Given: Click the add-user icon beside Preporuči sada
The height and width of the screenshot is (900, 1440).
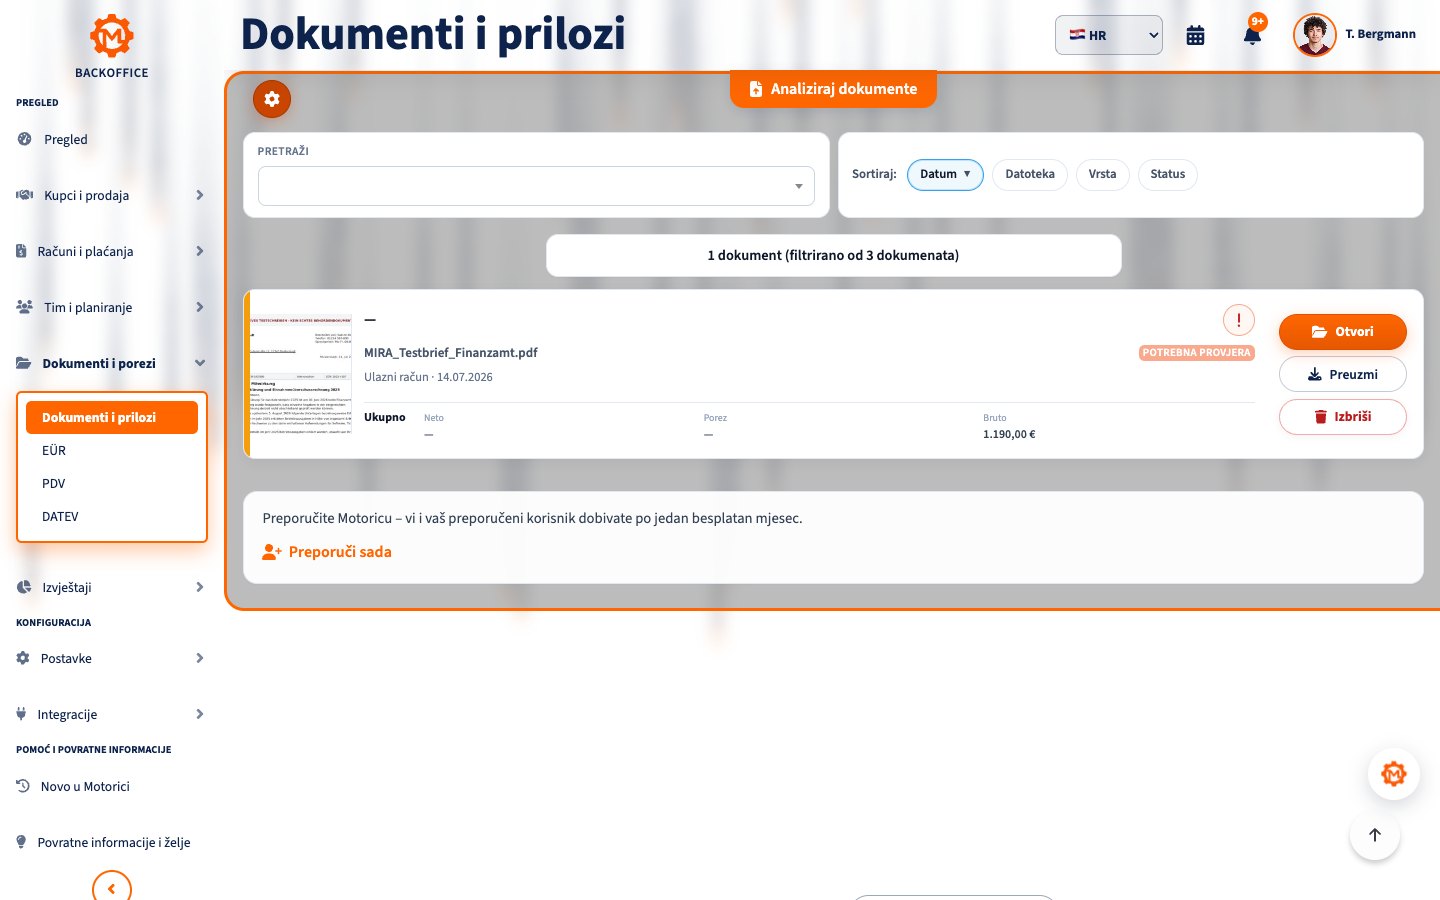Looking at the screenshot, I should pos(272,552).
